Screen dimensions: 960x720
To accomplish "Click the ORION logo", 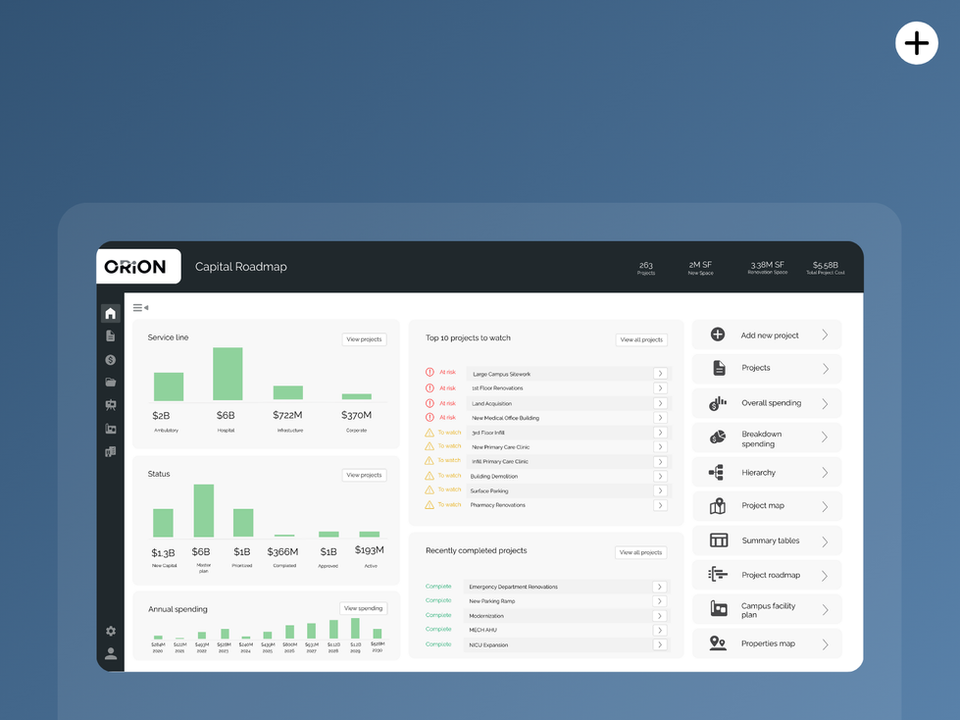I will (135, 267).
